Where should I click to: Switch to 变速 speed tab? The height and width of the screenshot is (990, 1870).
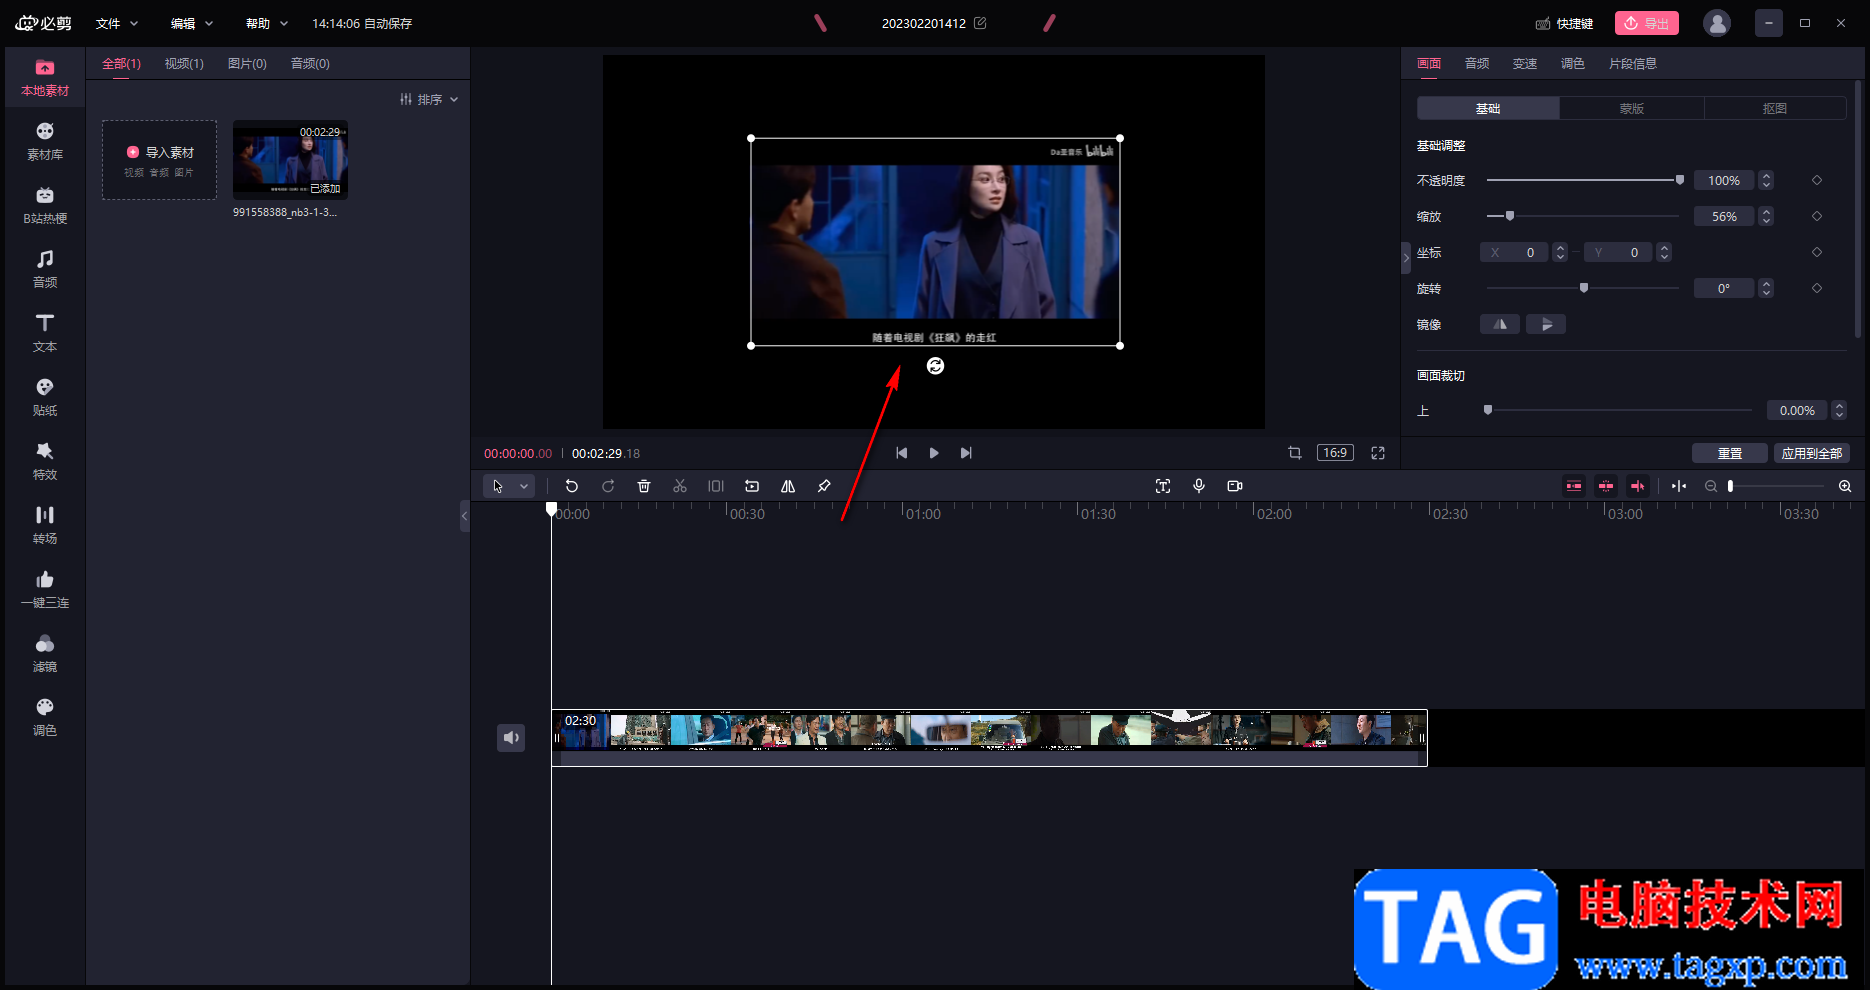(x=1525, y=64)
